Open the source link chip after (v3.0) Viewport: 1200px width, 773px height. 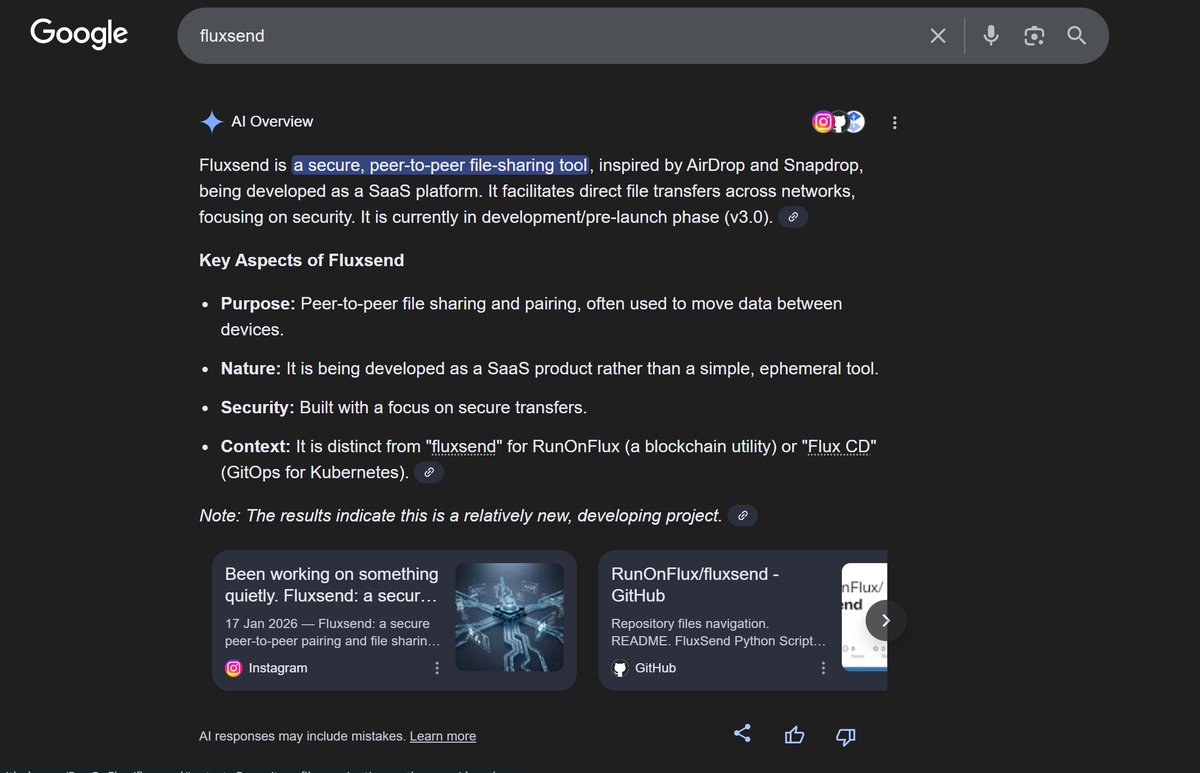[793, 217]
